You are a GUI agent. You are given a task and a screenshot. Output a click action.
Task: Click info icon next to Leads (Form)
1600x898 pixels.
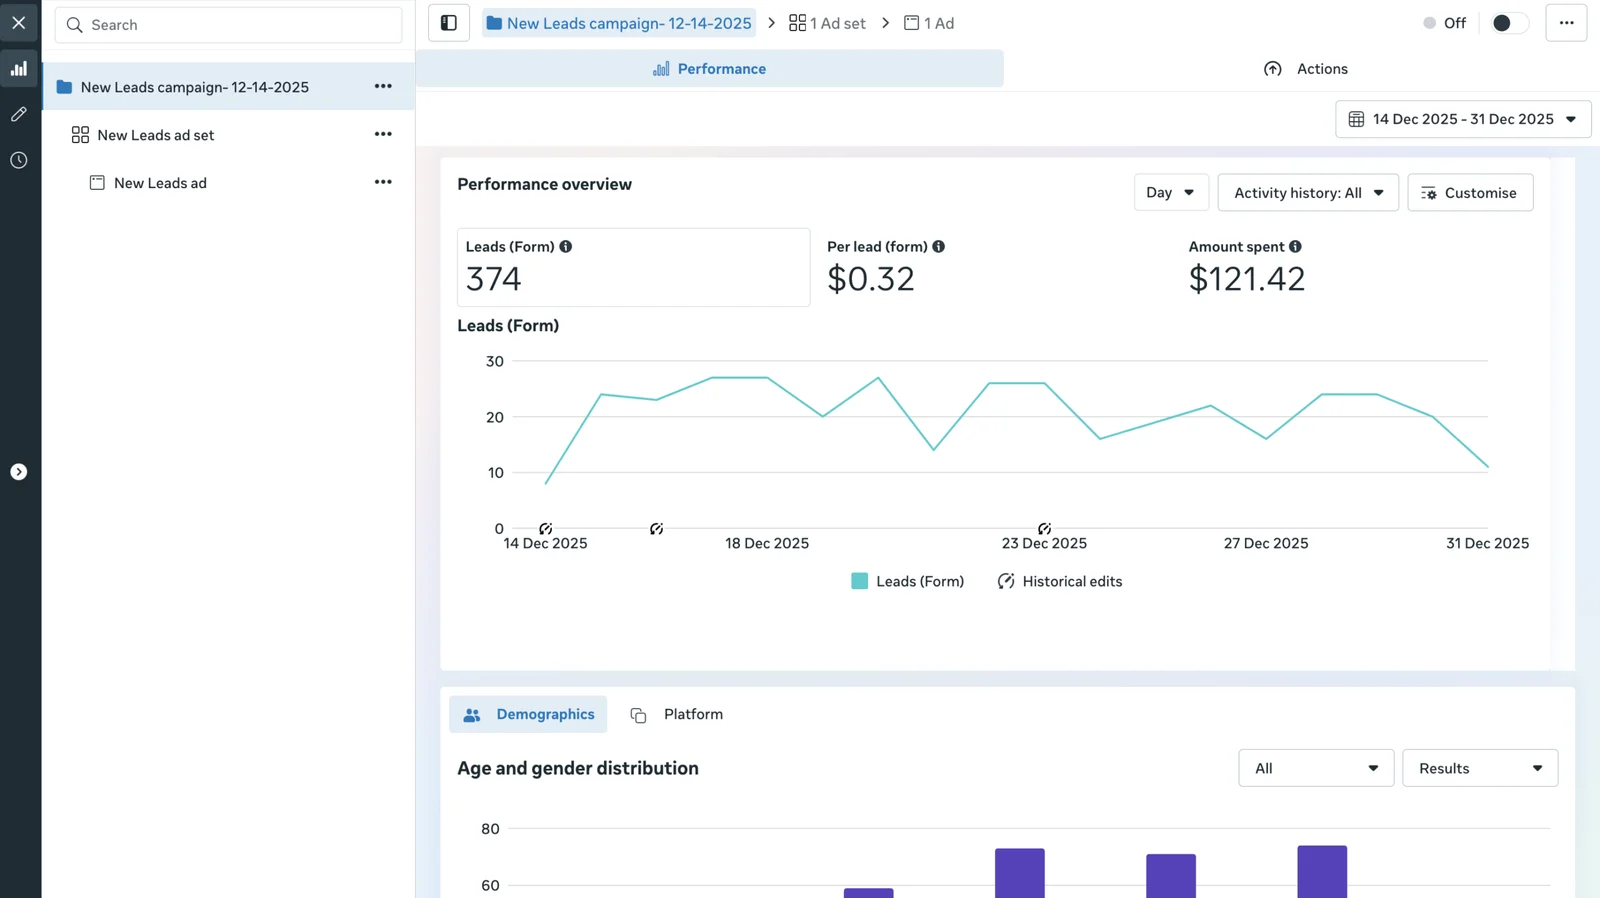click(x=566, y=247)
